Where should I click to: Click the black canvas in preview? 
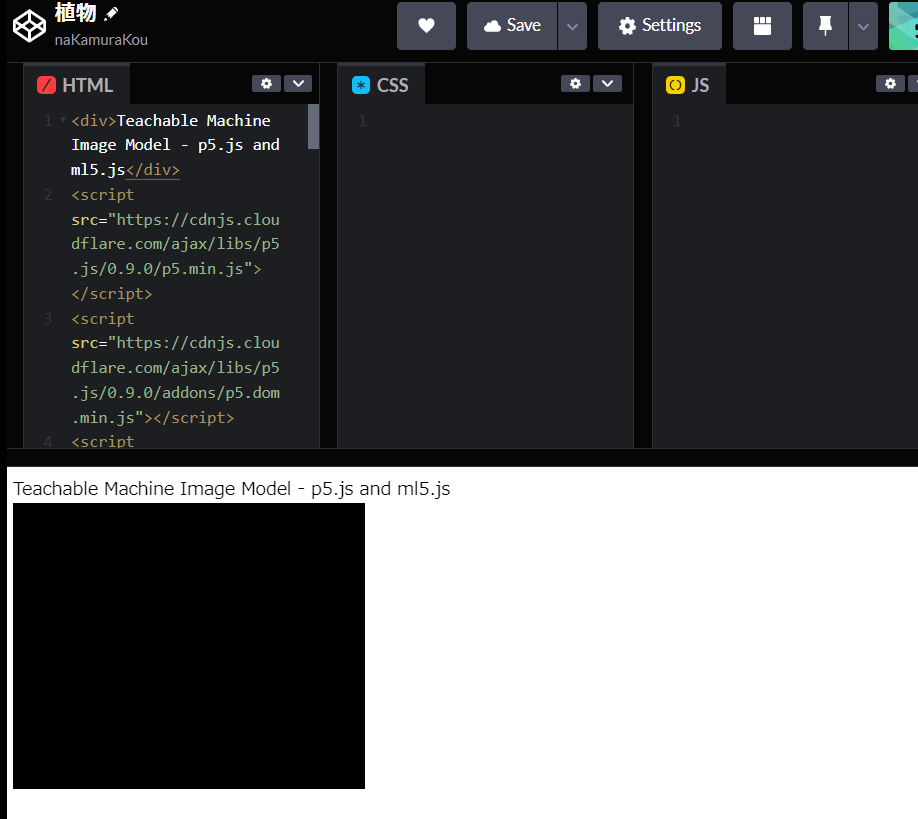tap(189, 646)
